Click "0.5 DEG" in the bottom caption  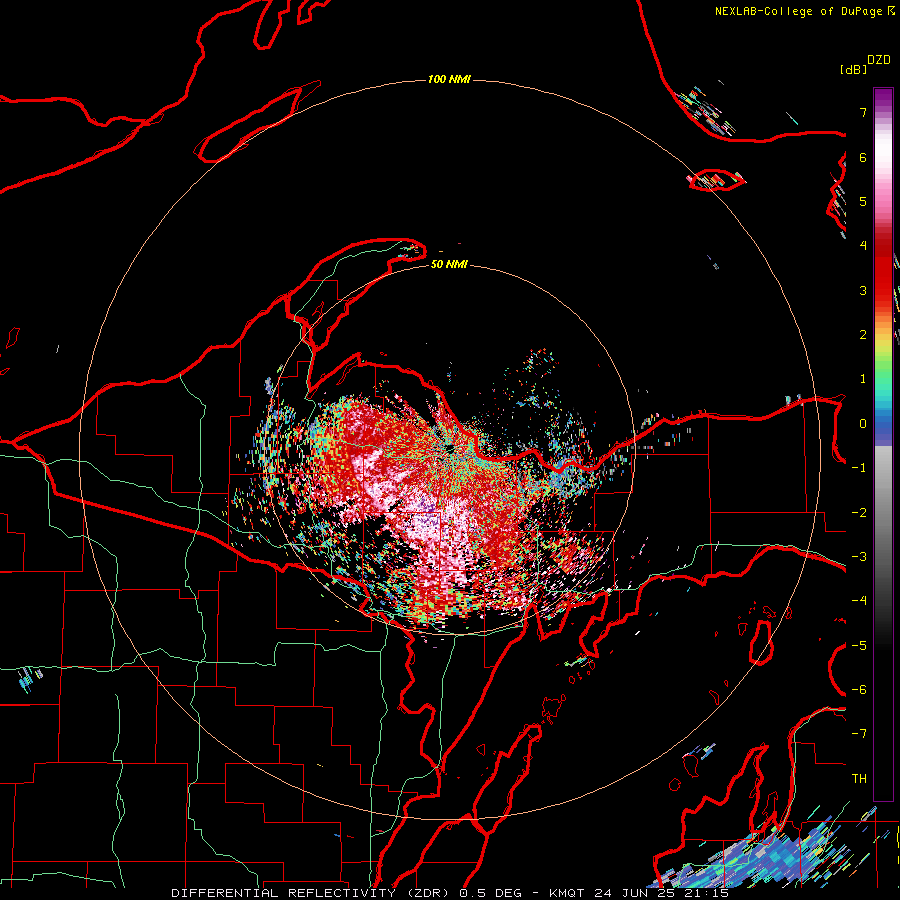(491, 893)
